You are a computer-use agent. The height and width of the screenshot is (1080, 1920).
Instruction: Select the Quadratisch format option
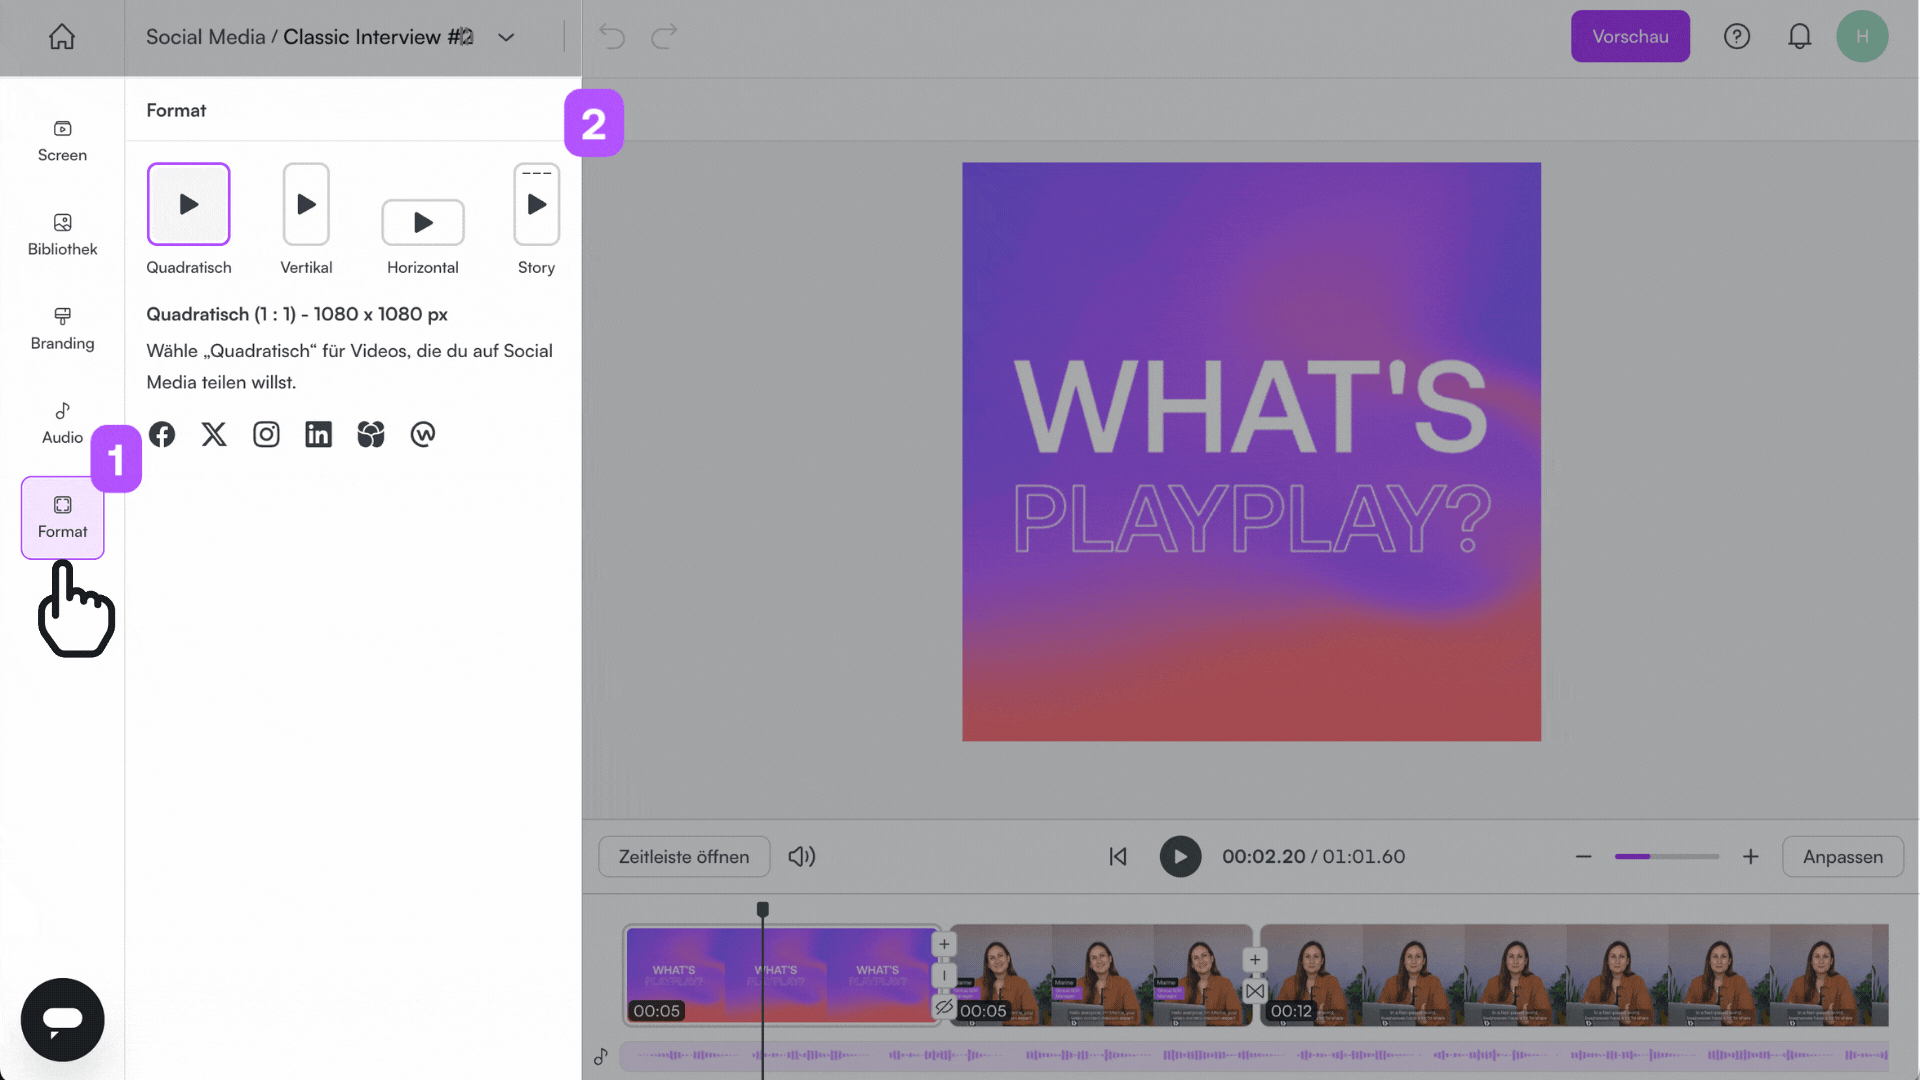click(x=188, y=204)
